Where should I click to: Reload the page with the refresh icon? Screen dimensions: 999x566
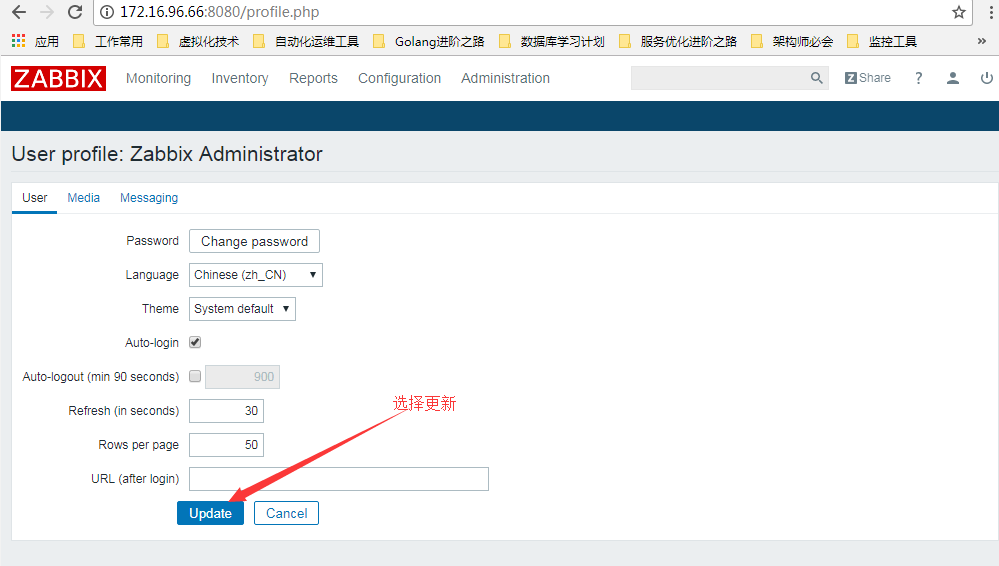click(75, 12)
